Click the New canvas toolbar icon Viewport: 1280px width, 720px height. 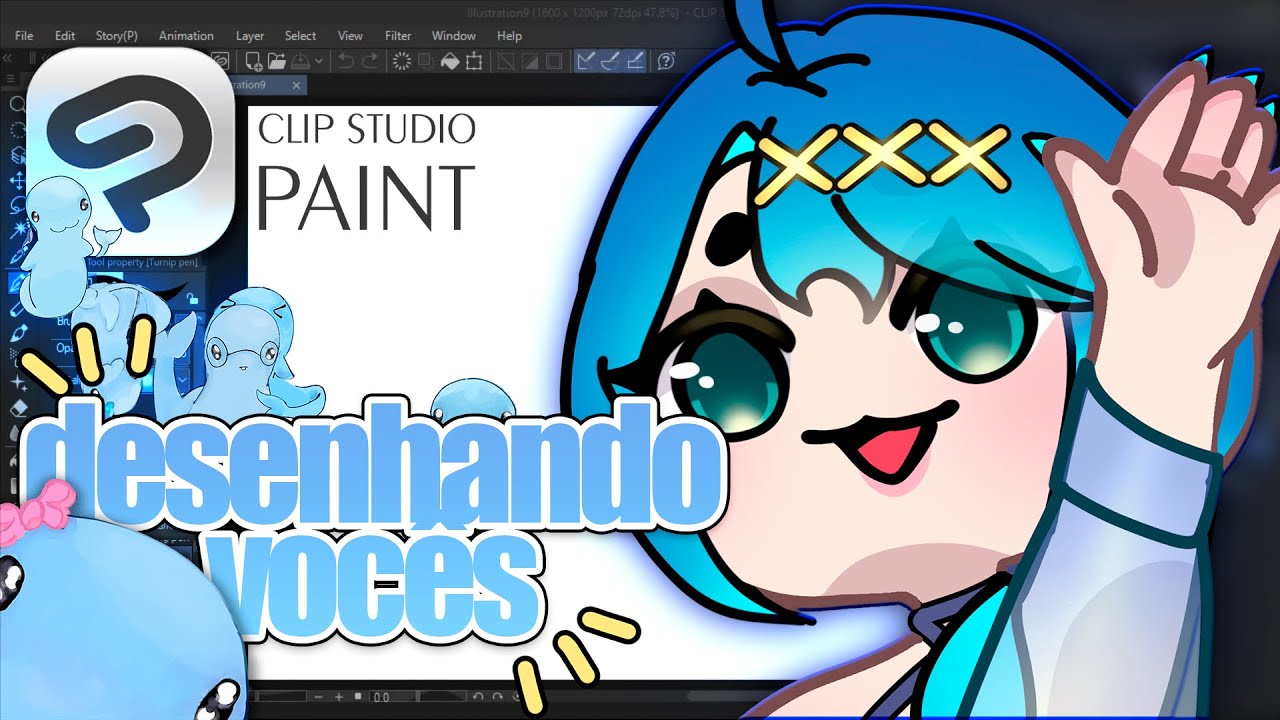tap(254, 61)
